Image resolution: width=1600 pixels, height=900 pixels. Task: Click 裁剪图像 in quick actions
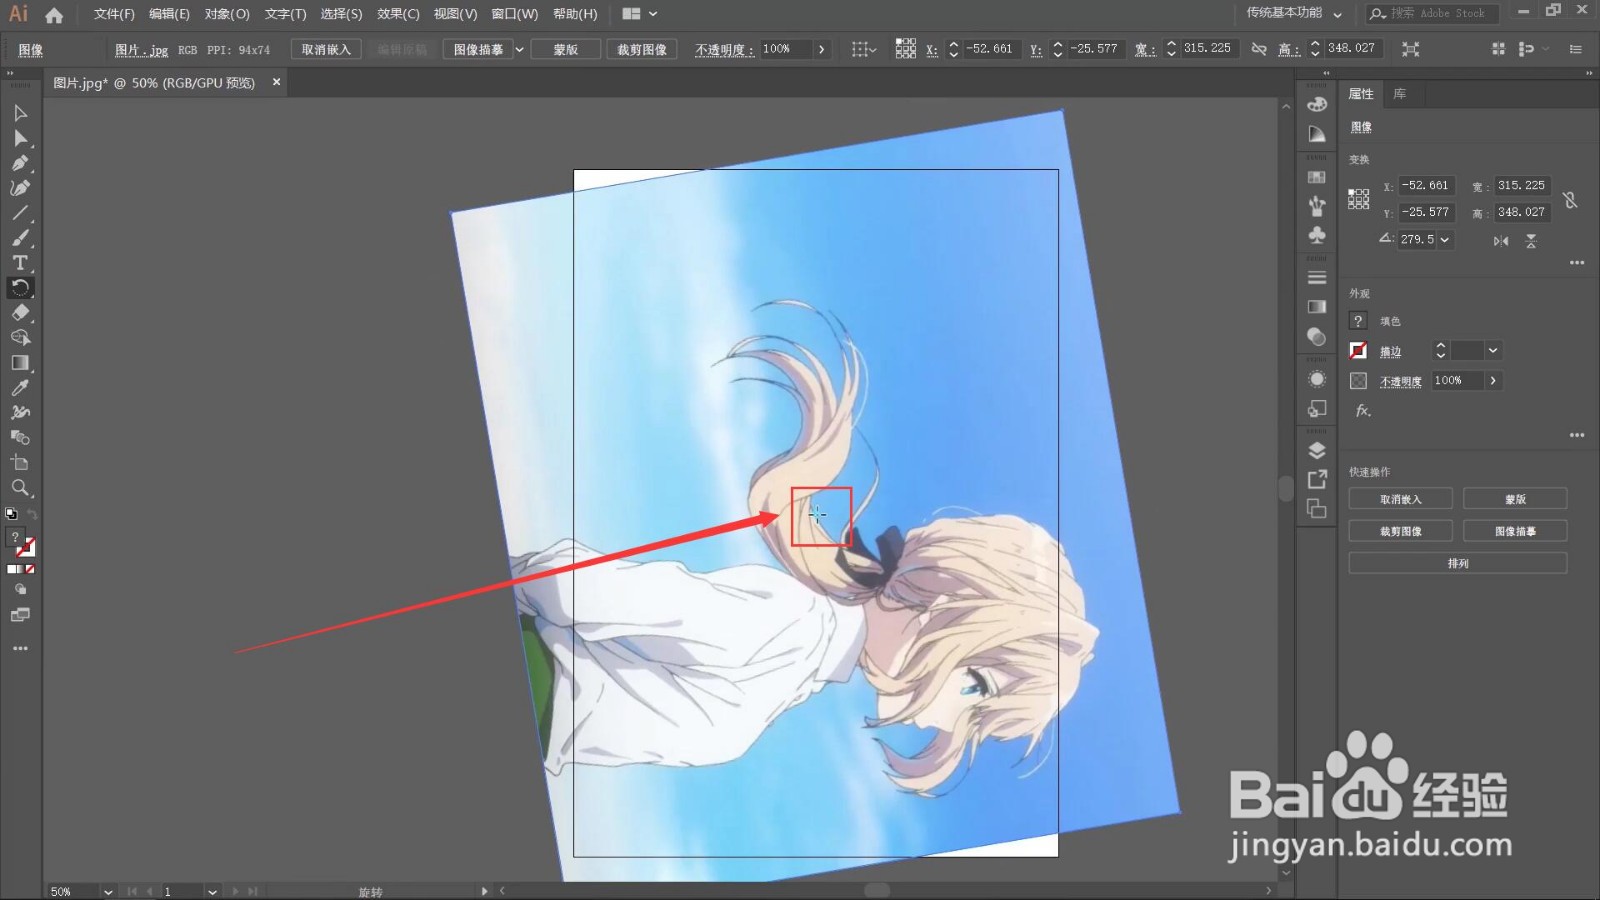1401,531
